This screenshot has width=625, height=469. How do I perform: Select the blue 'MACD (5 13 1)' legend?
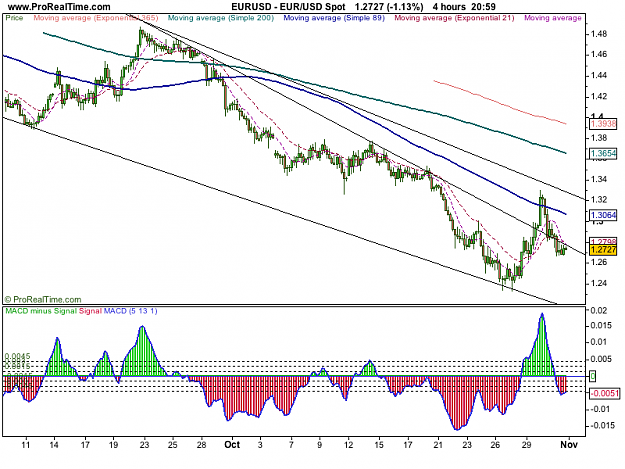click(130, 311)
